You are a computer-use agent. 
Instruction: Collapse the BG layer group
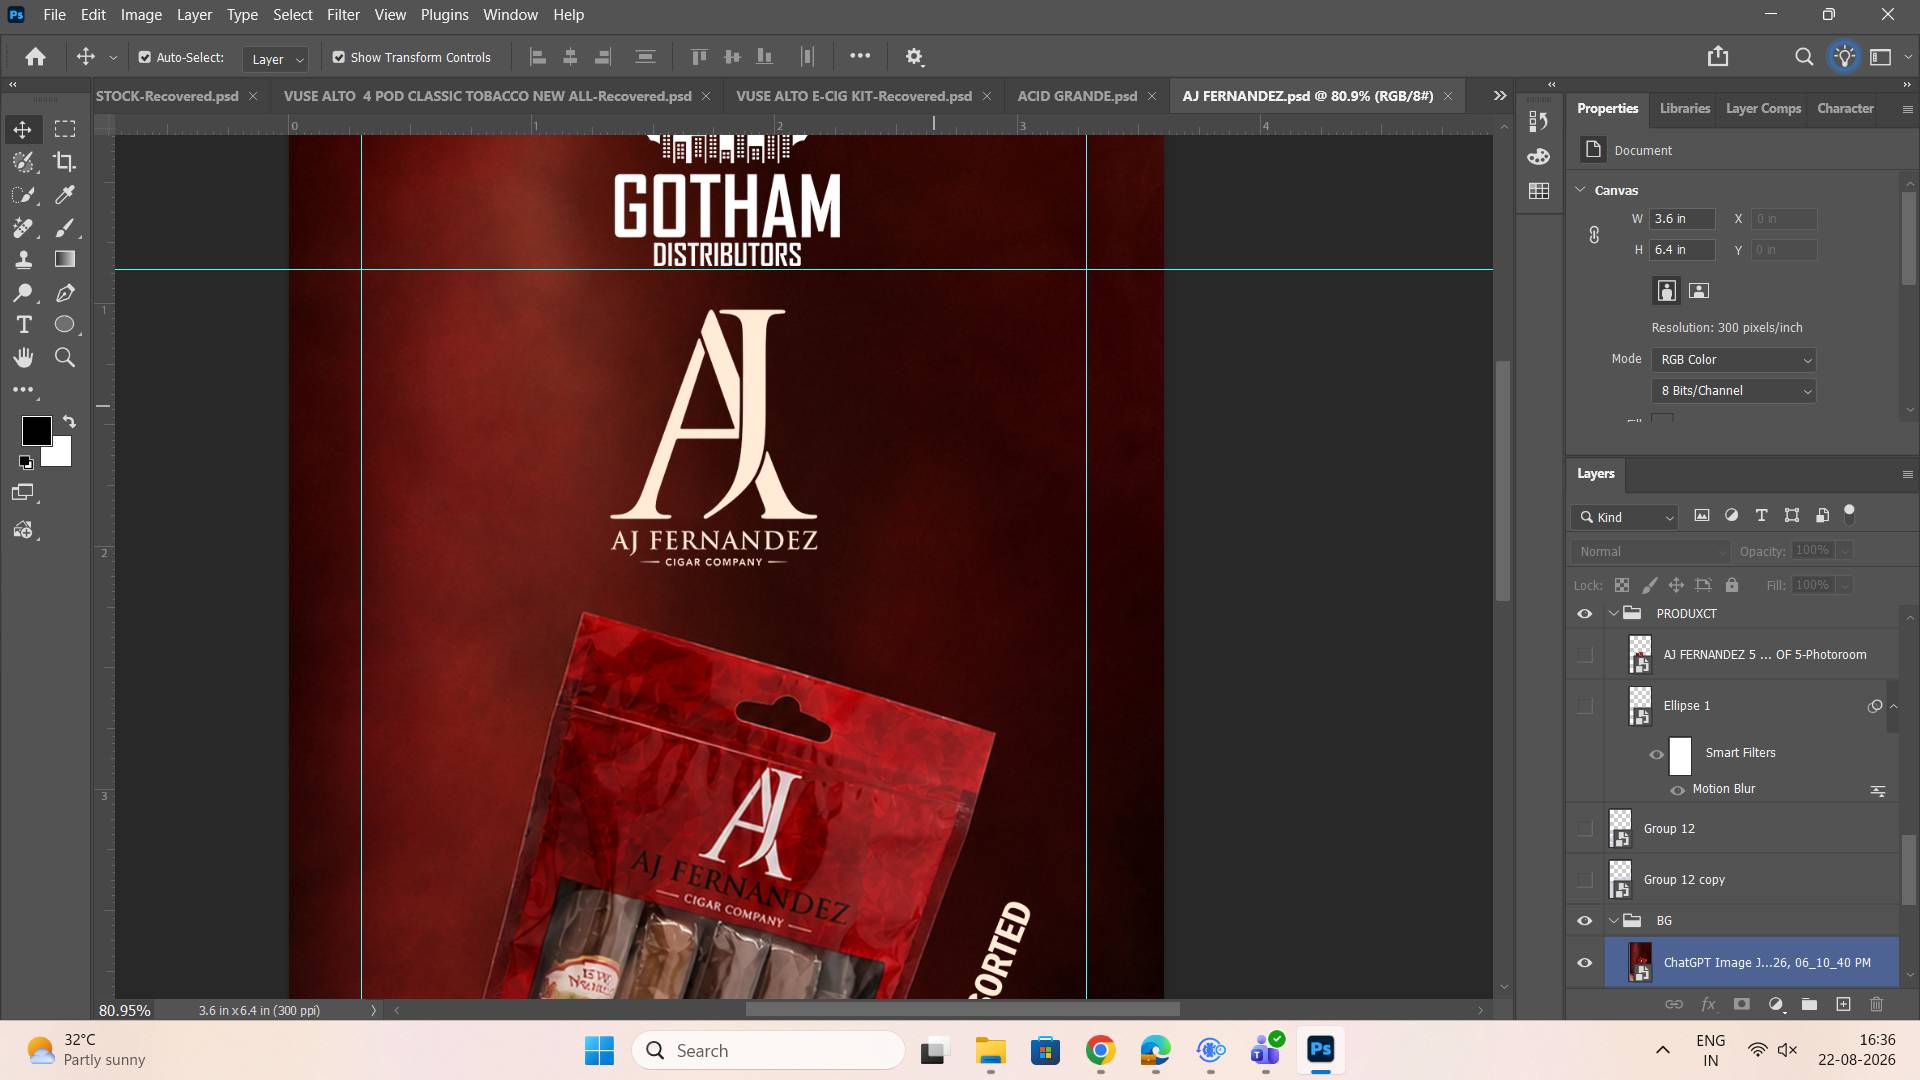(1614, 921)
